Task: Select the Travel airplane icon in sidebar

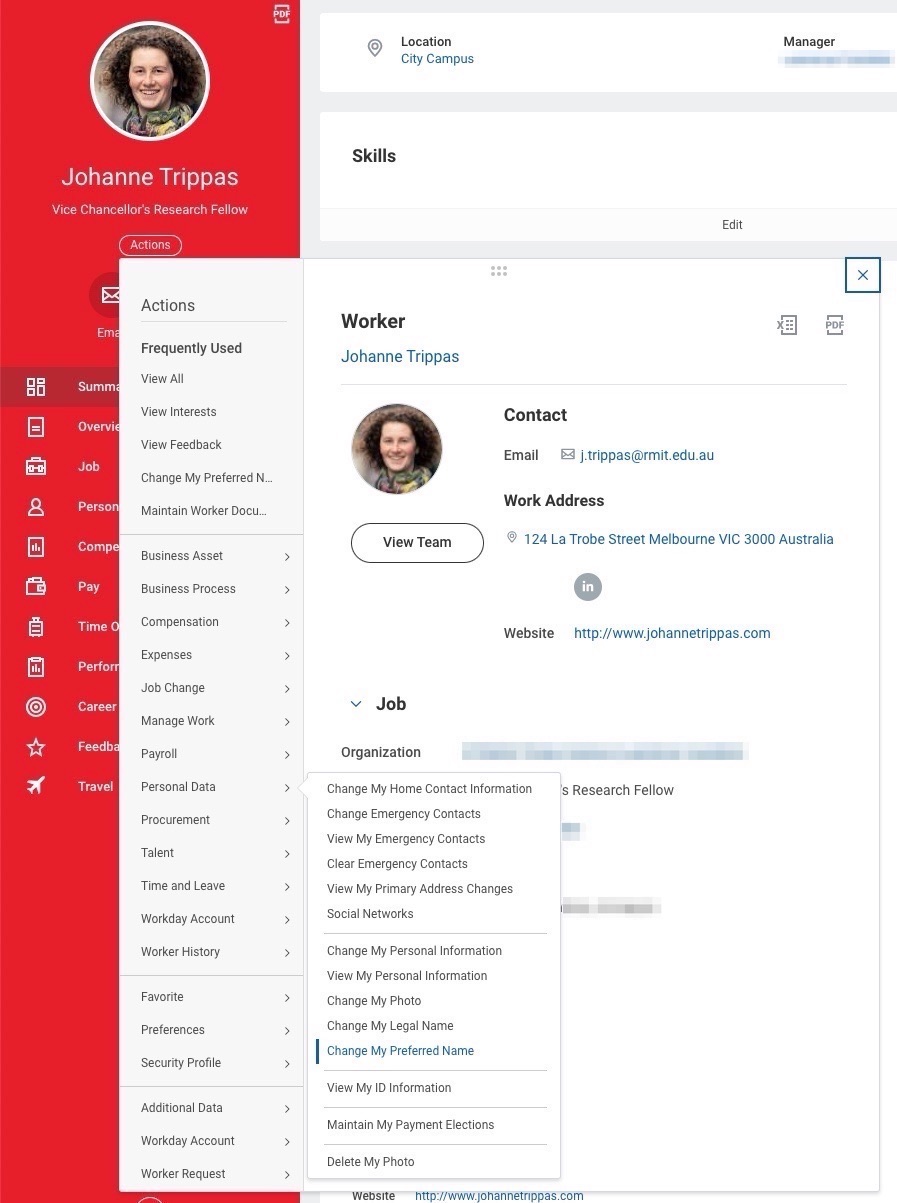Action: click(36, 786)
